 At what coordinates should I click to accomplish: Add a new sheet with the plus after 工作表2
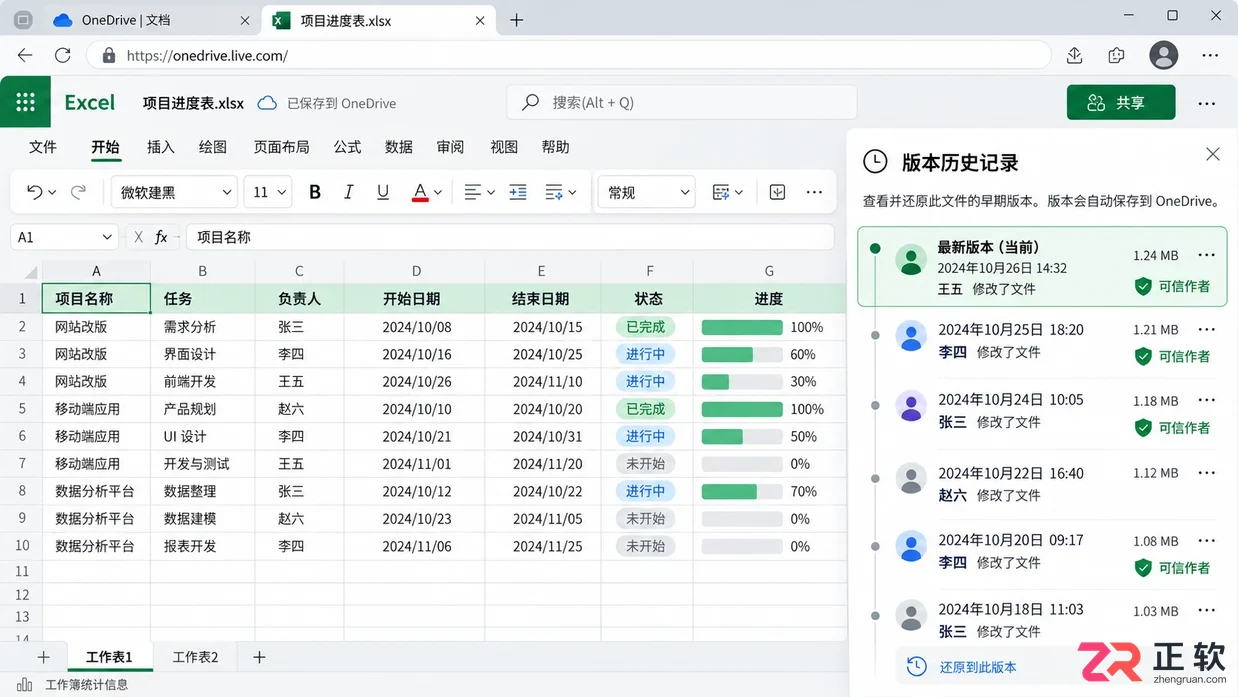click(x=259, y=657)
